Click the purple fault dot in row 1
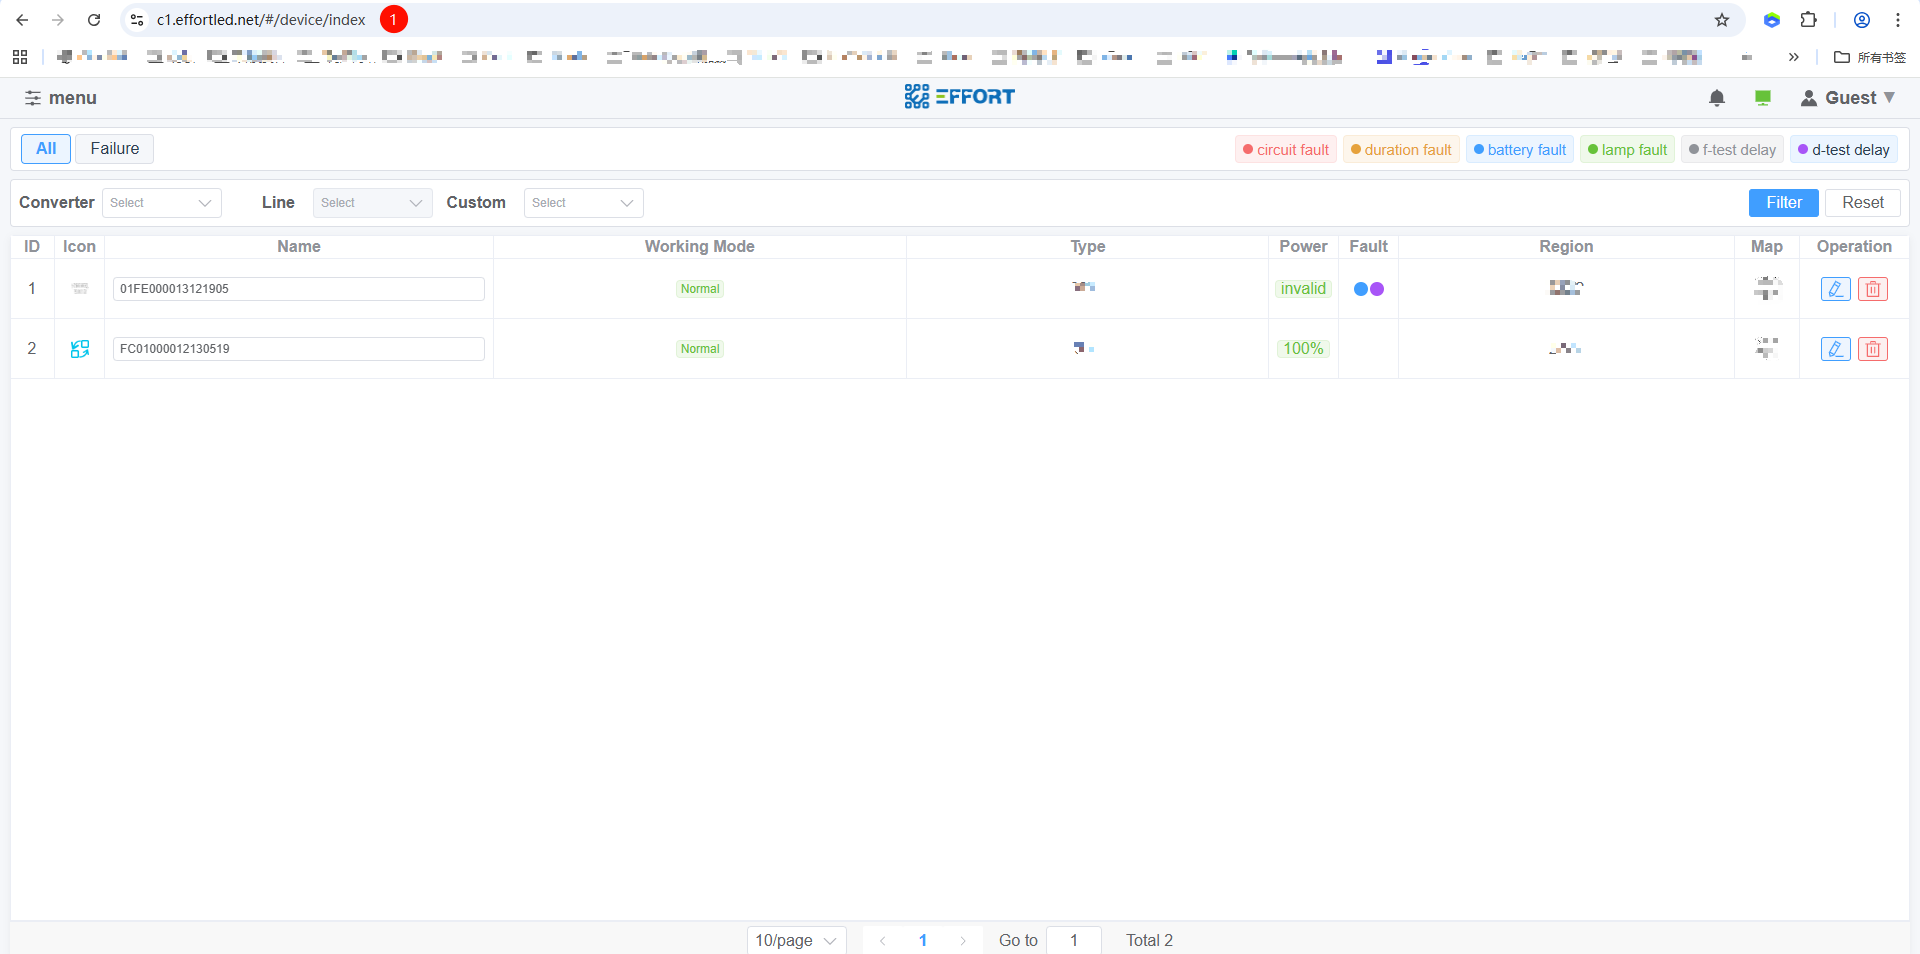Viewport: 1920px width, 954px height. tap(1377, 289)
